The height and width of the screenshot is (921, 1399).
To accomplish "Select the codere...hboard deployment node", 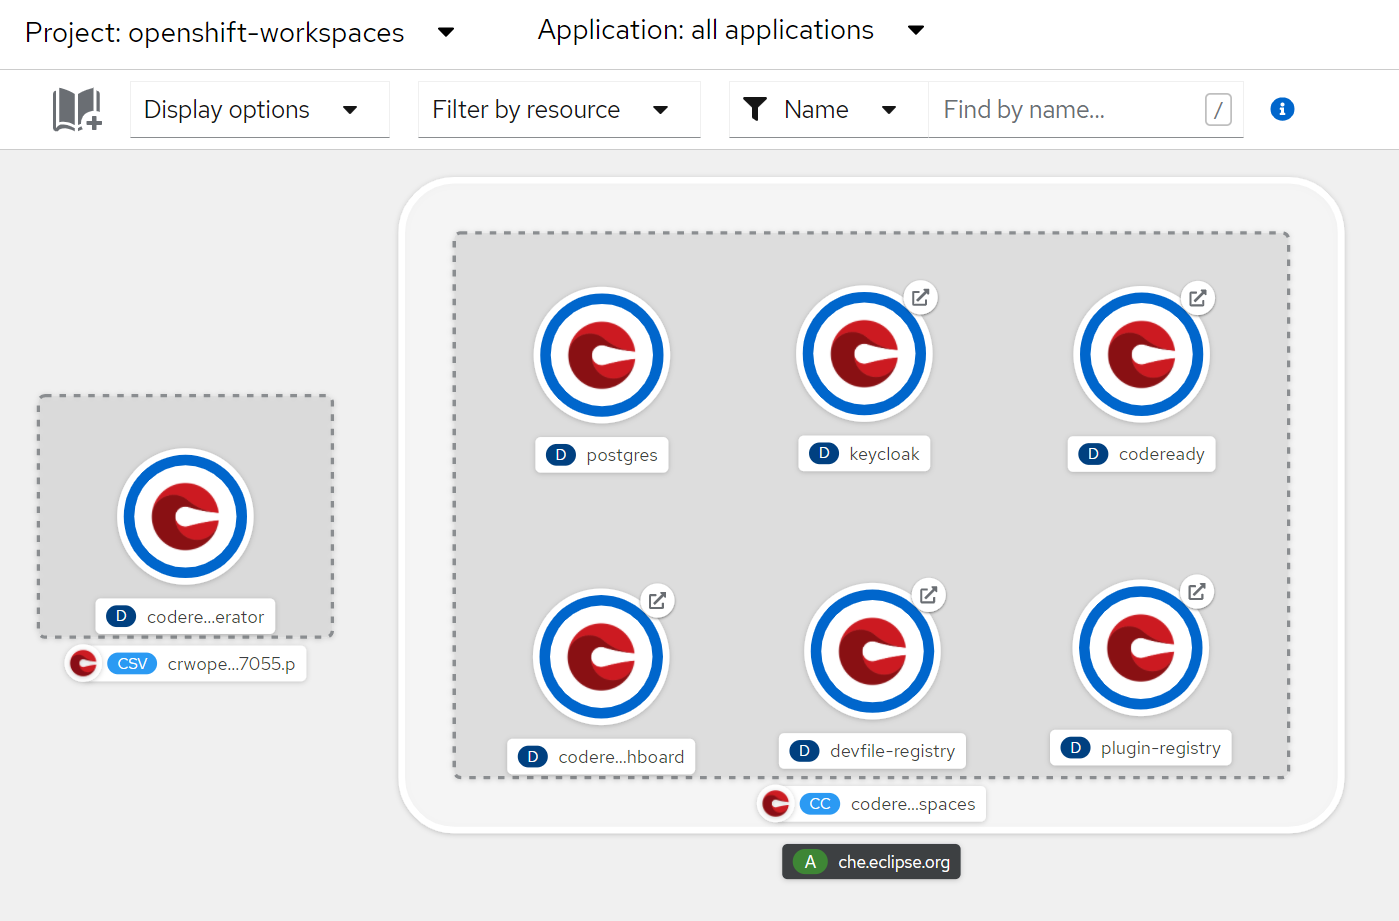I will [x=601, y=657].
